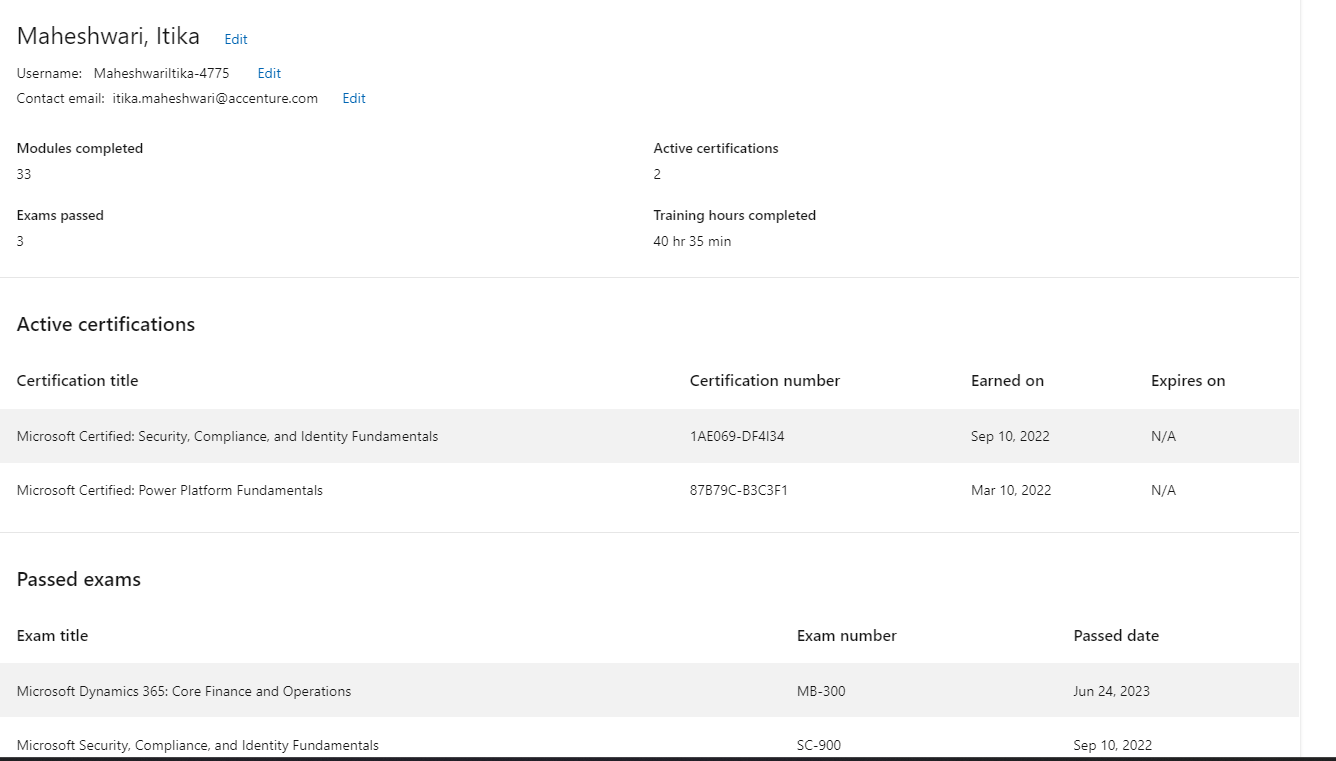Select Security, Compliance, and Identity Fundamentals certification row
This screenshot has width=1336, height=761.
point(649,436)
